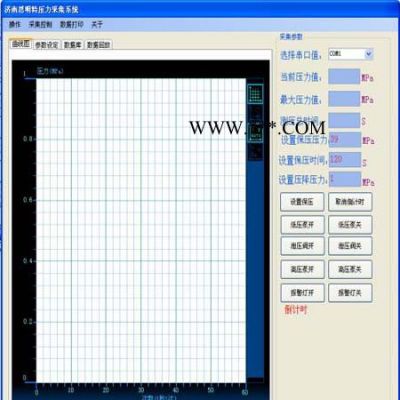Turn on the high pressure pump (高压泵开)
This screenshot has width=400, height=400.
(x=302, y=269)
